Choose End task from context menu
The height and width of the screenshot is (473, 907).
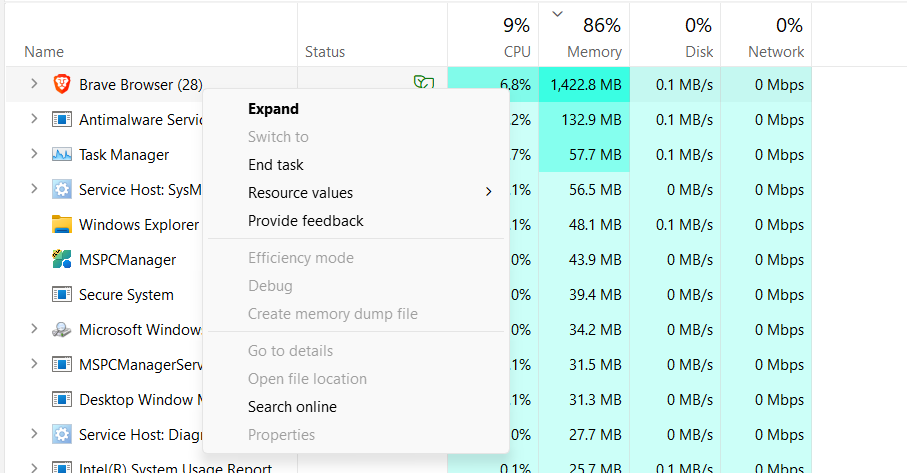(276, 165)
